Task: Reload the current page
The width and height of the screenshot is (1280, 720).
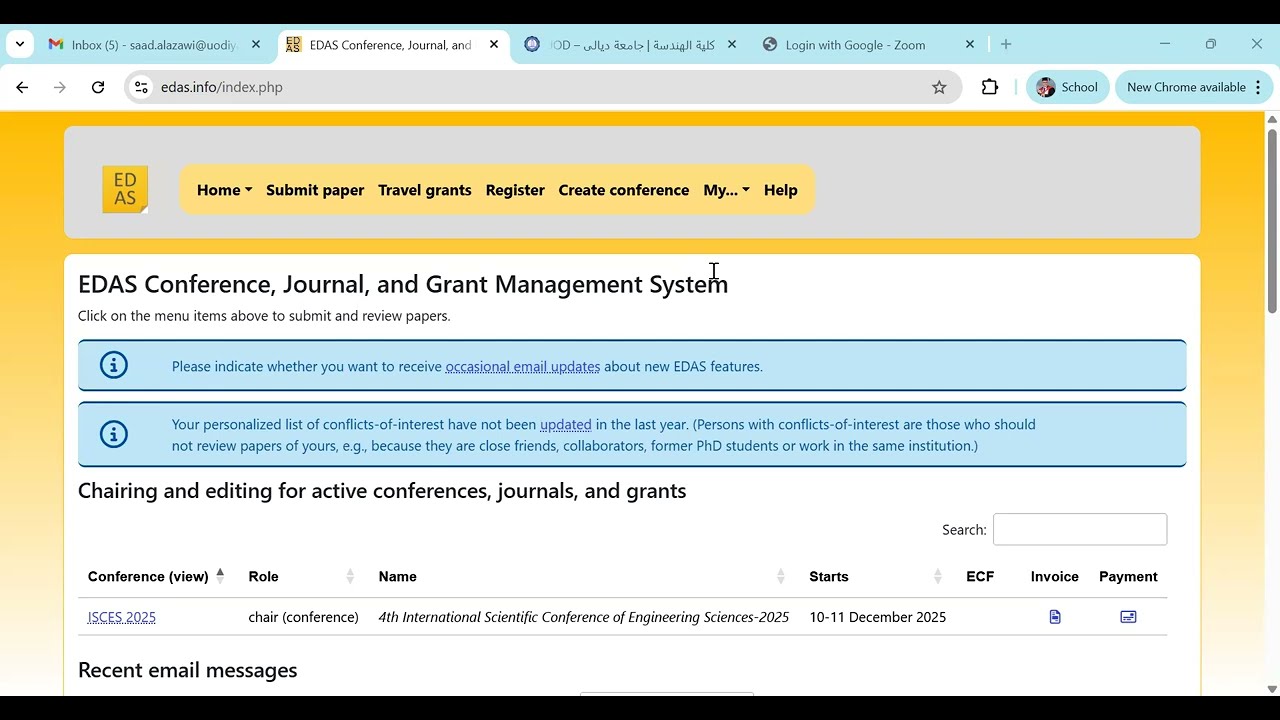Action: tap(98, 87)
